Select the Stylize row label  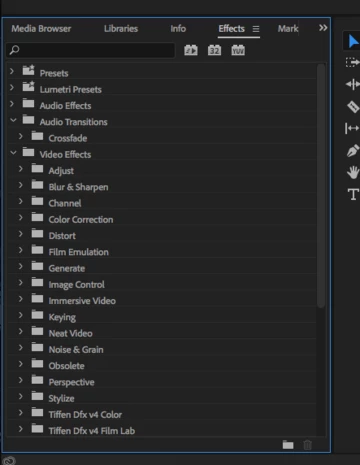tap(61, 399)
